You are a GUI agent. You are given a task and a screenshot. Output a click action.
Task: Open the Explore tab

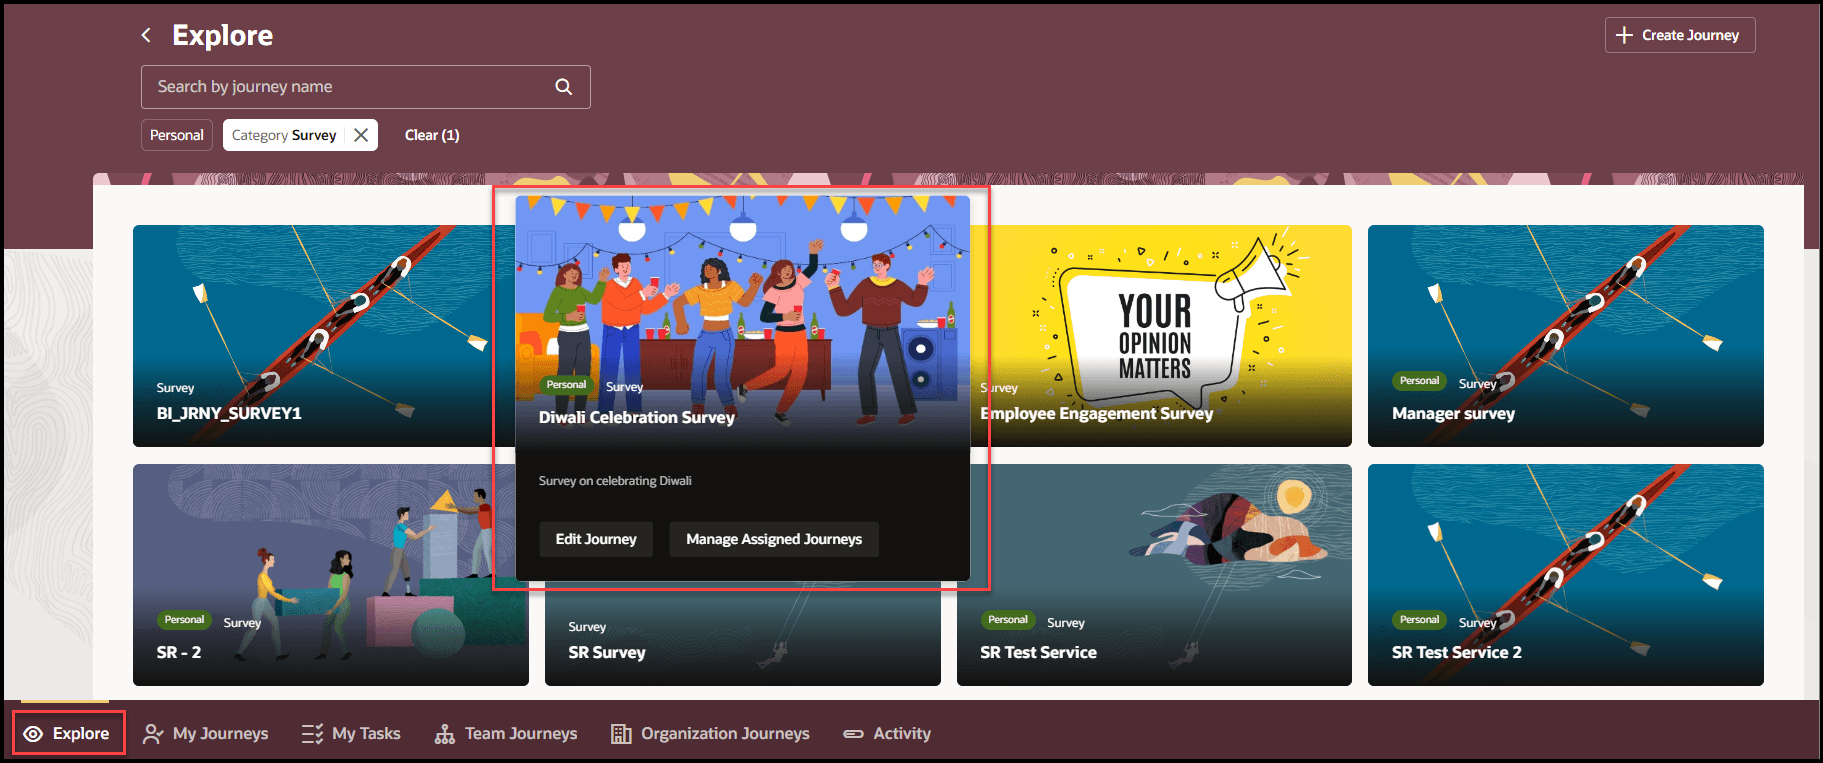click(68, 734)
